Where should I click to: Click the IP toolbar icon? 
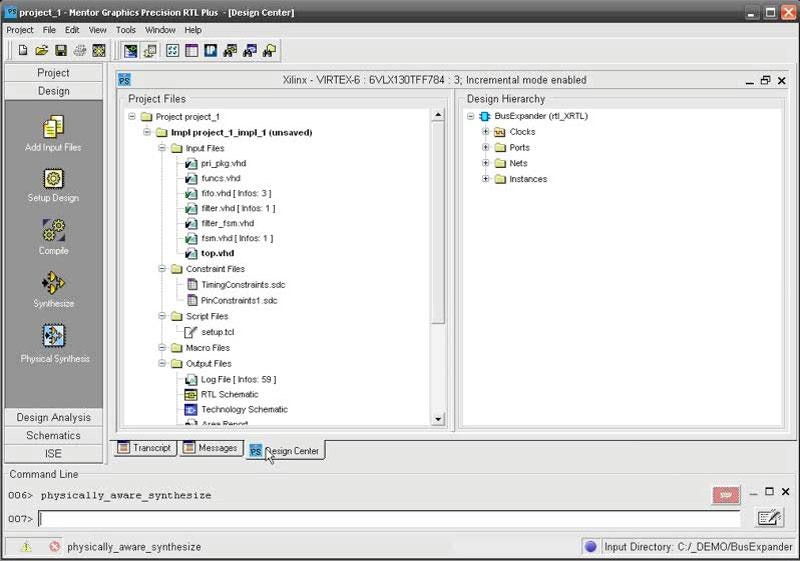point(210,50)
